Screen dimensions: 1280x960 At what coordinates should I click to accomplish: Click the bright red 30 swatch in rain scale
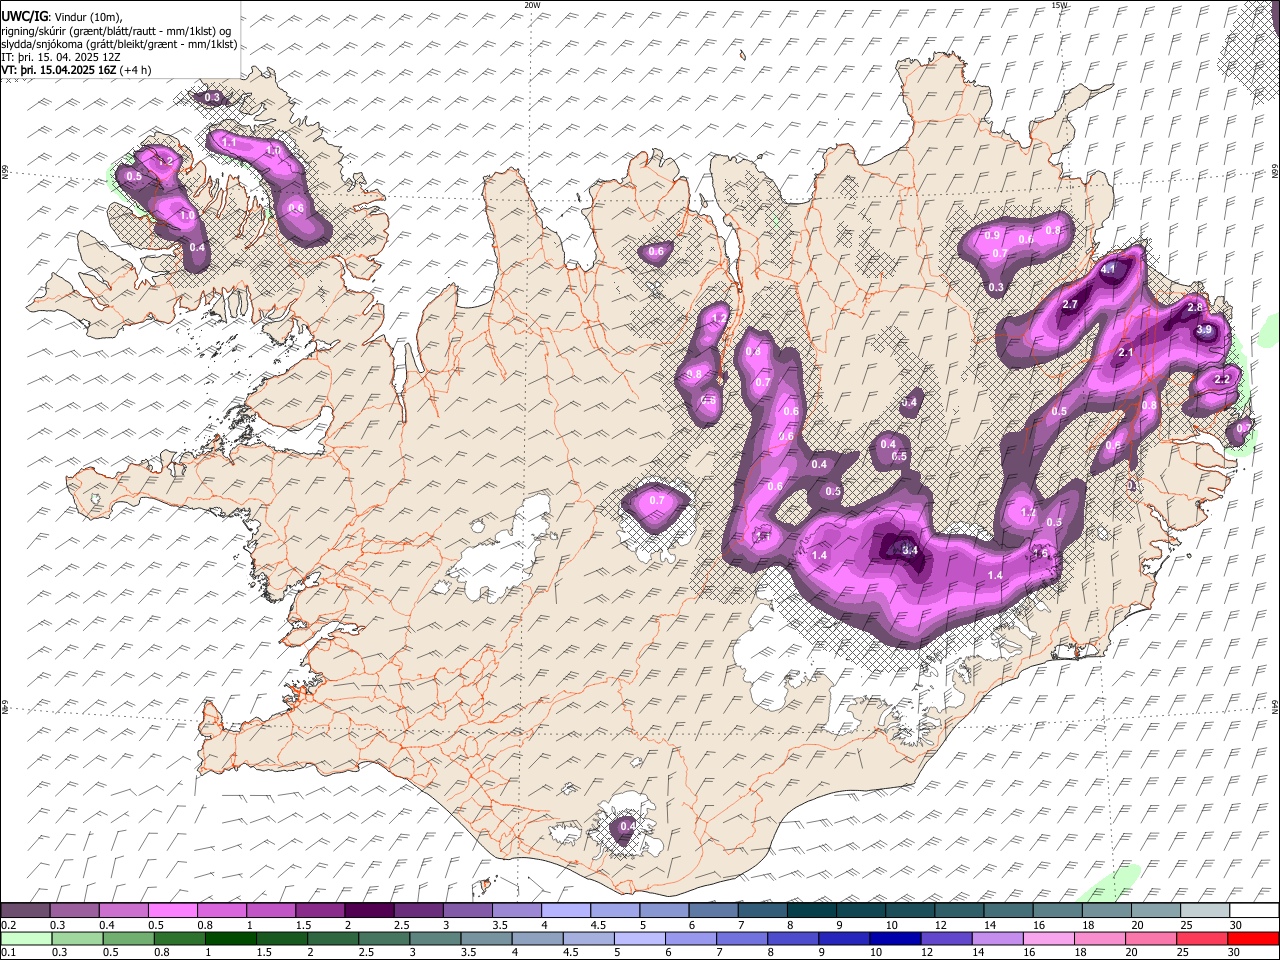1253,938
